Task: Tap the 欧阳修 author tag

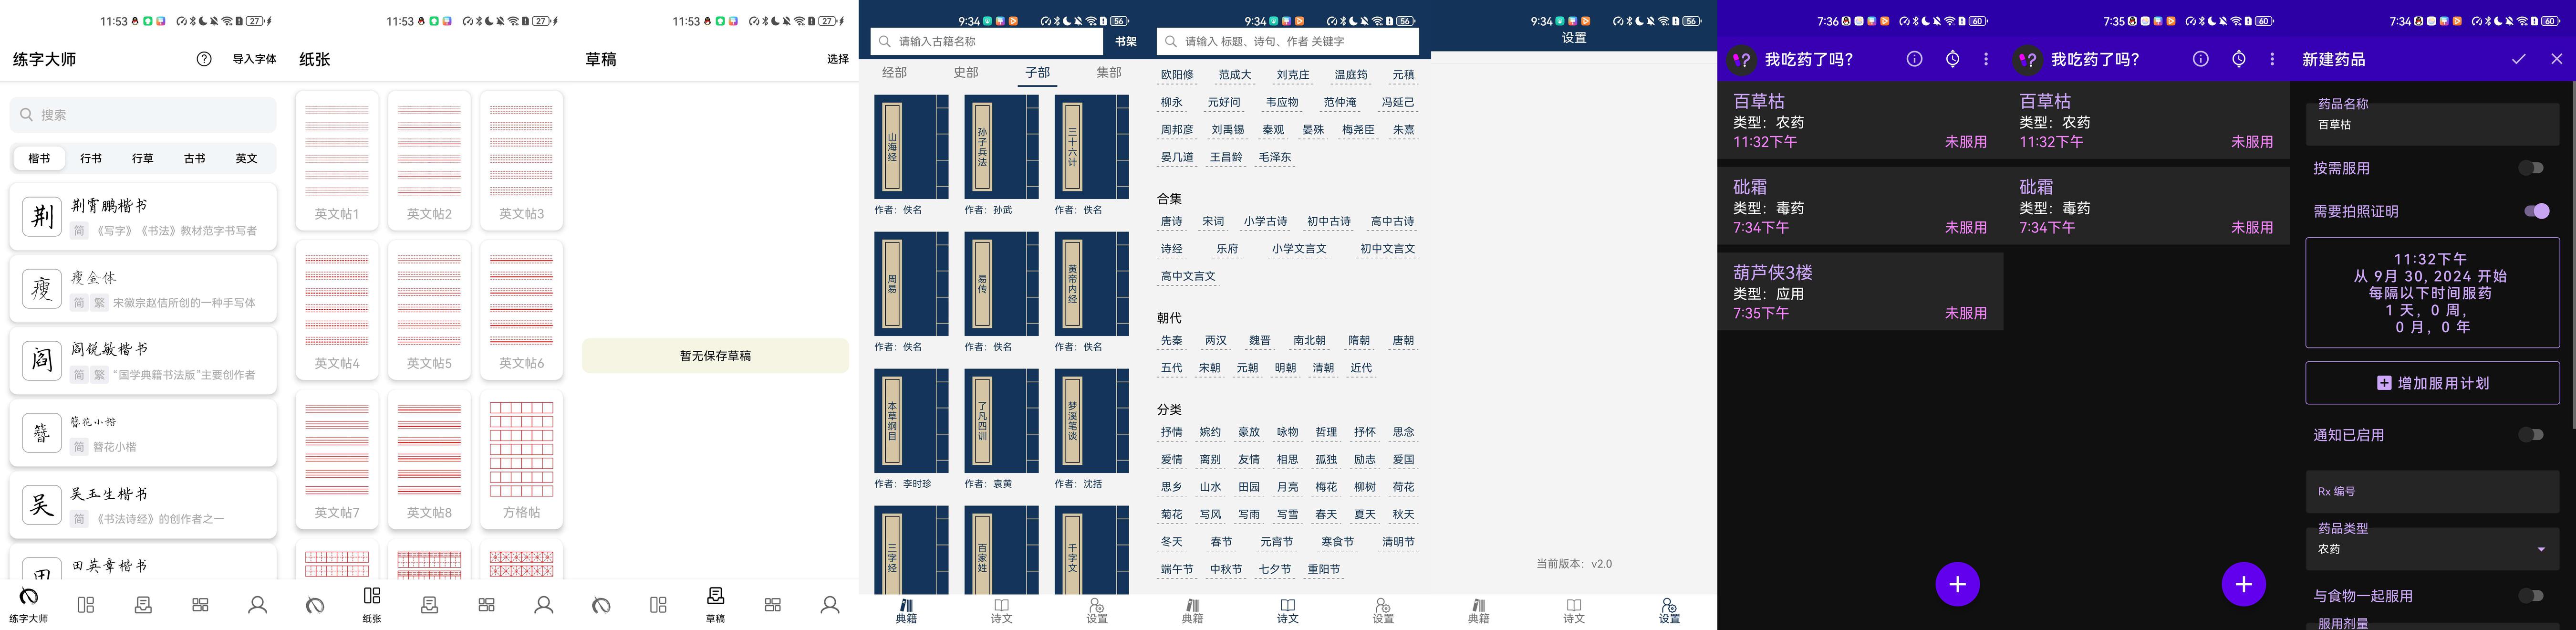Action: coord(1177,75)
